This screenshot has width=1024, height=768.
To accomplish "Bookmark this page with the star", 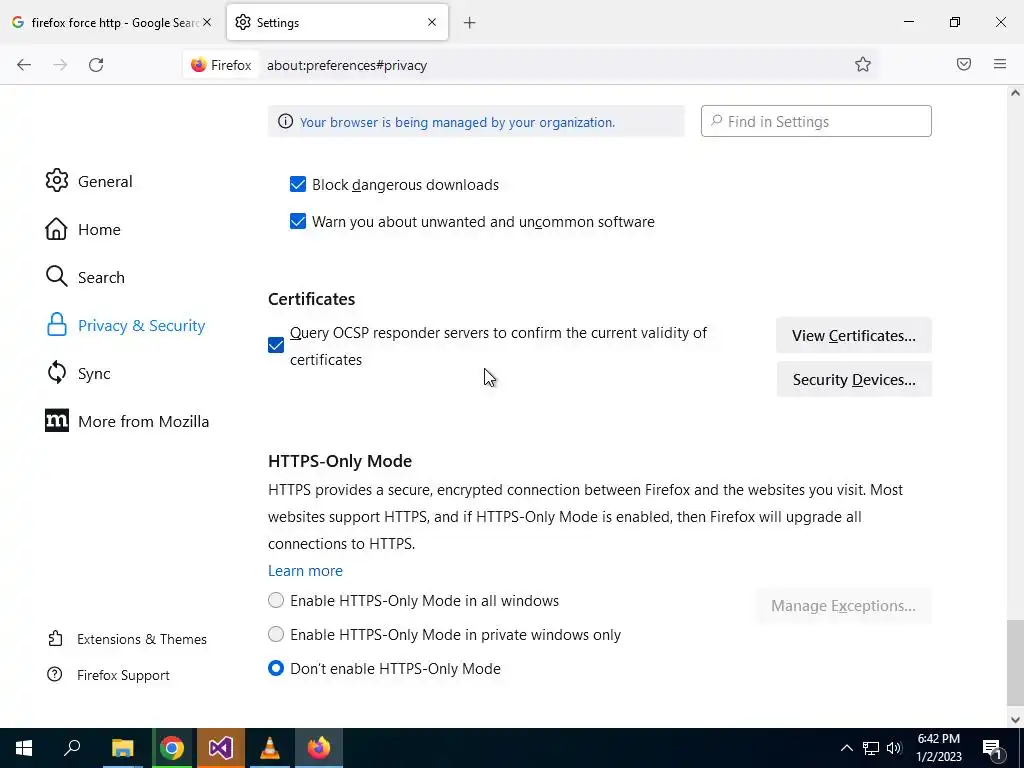I will (x=863, y=64).
